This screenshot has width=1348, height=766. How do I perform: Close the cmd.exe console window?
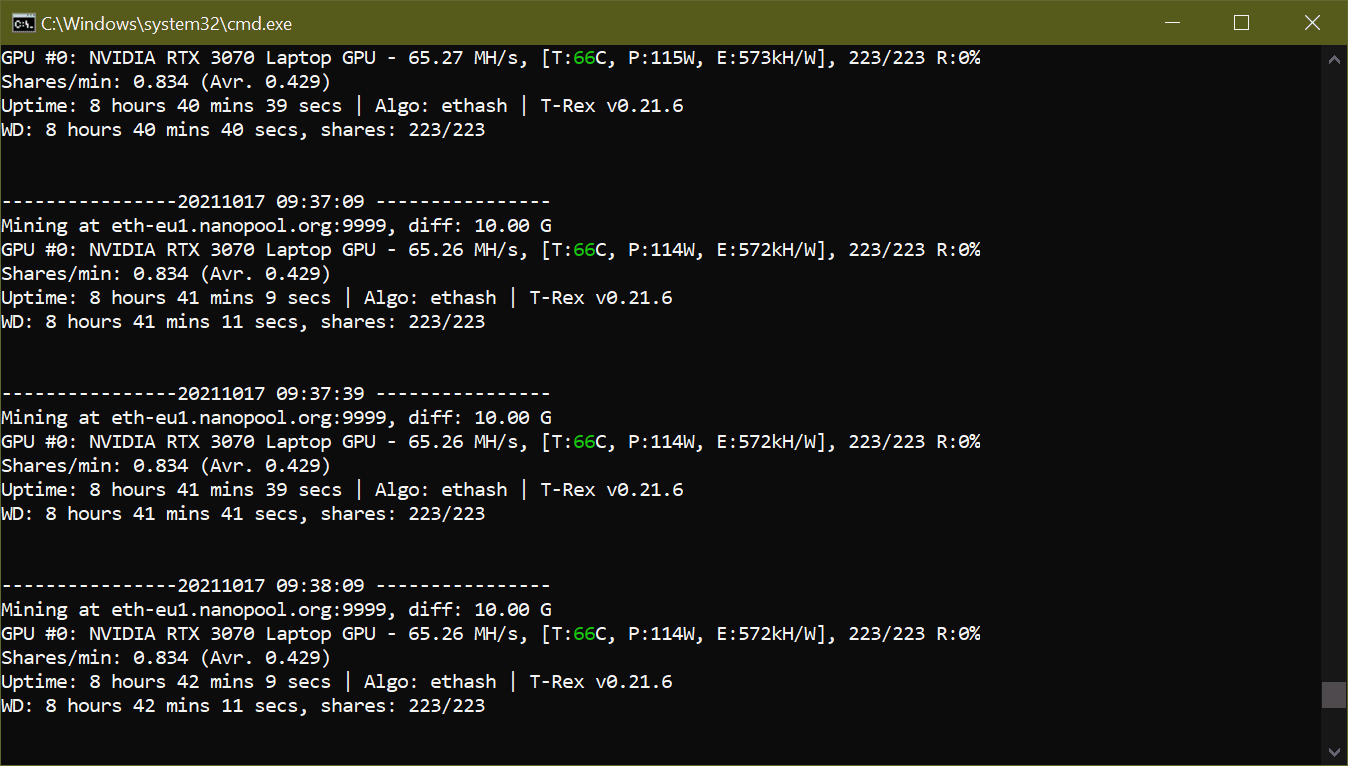pyautogui.click(x=1313, y=23)
